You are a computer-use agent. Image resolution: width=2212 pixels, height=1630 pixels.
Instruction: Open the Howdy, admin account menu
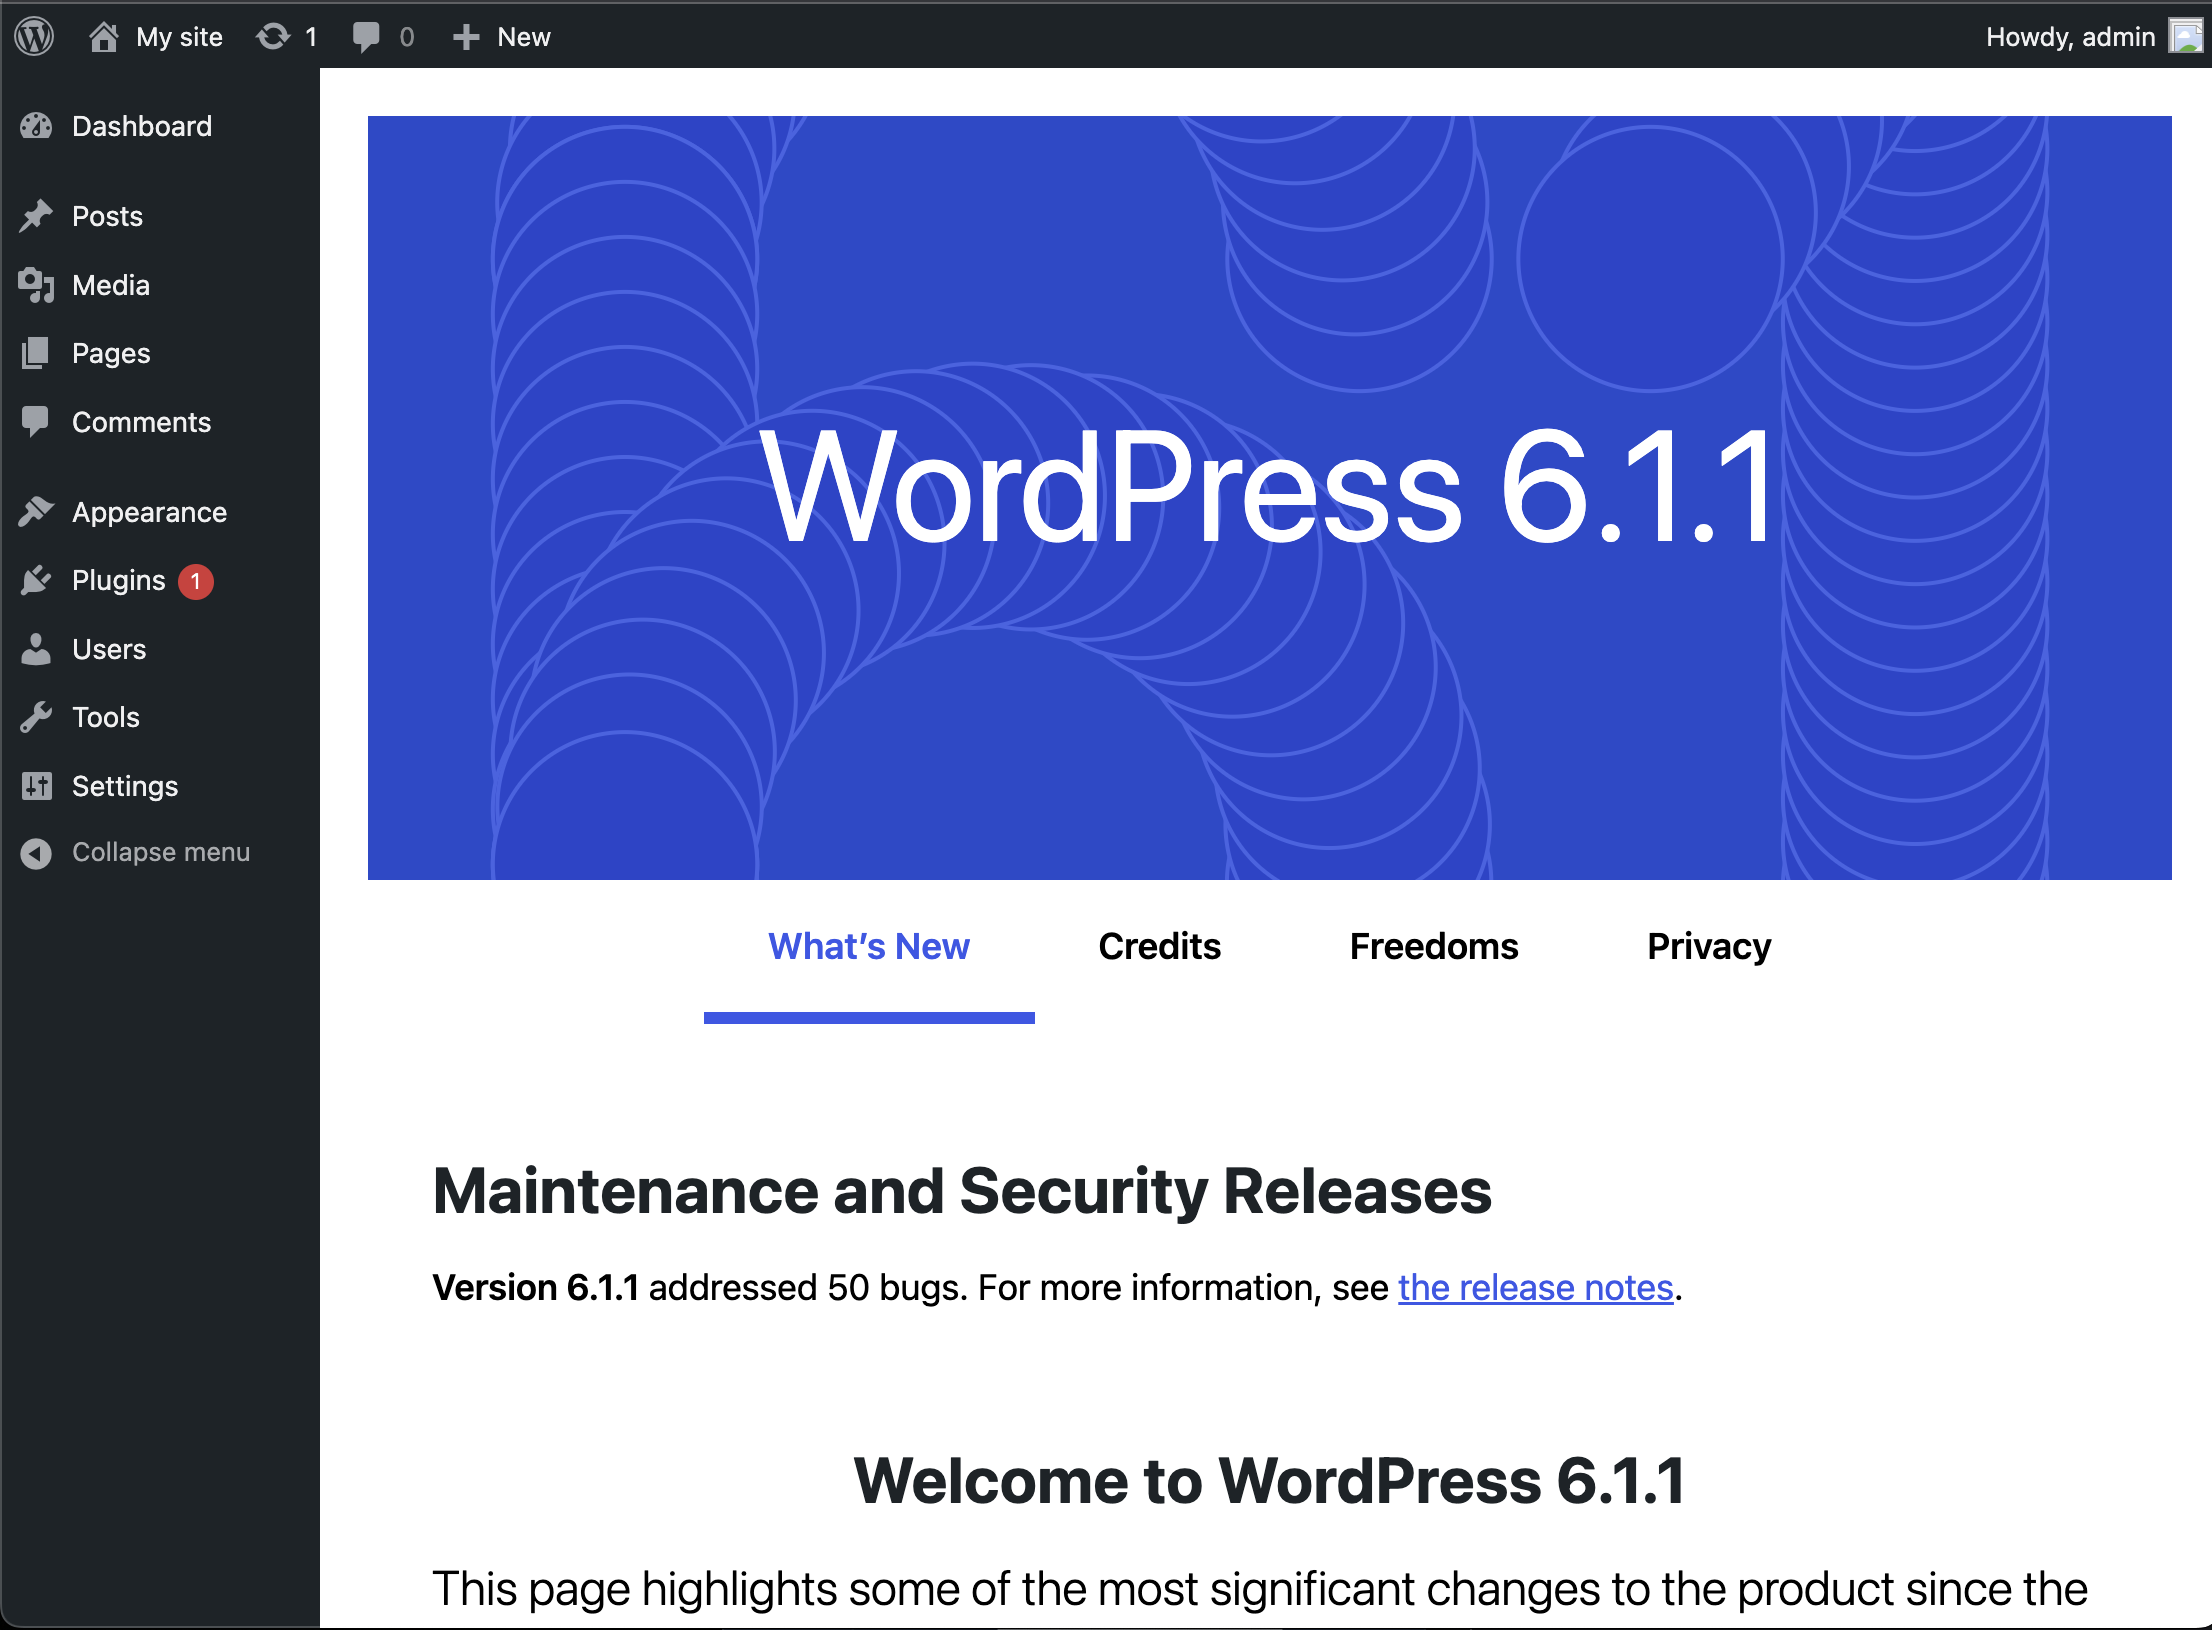[2070, 36]
